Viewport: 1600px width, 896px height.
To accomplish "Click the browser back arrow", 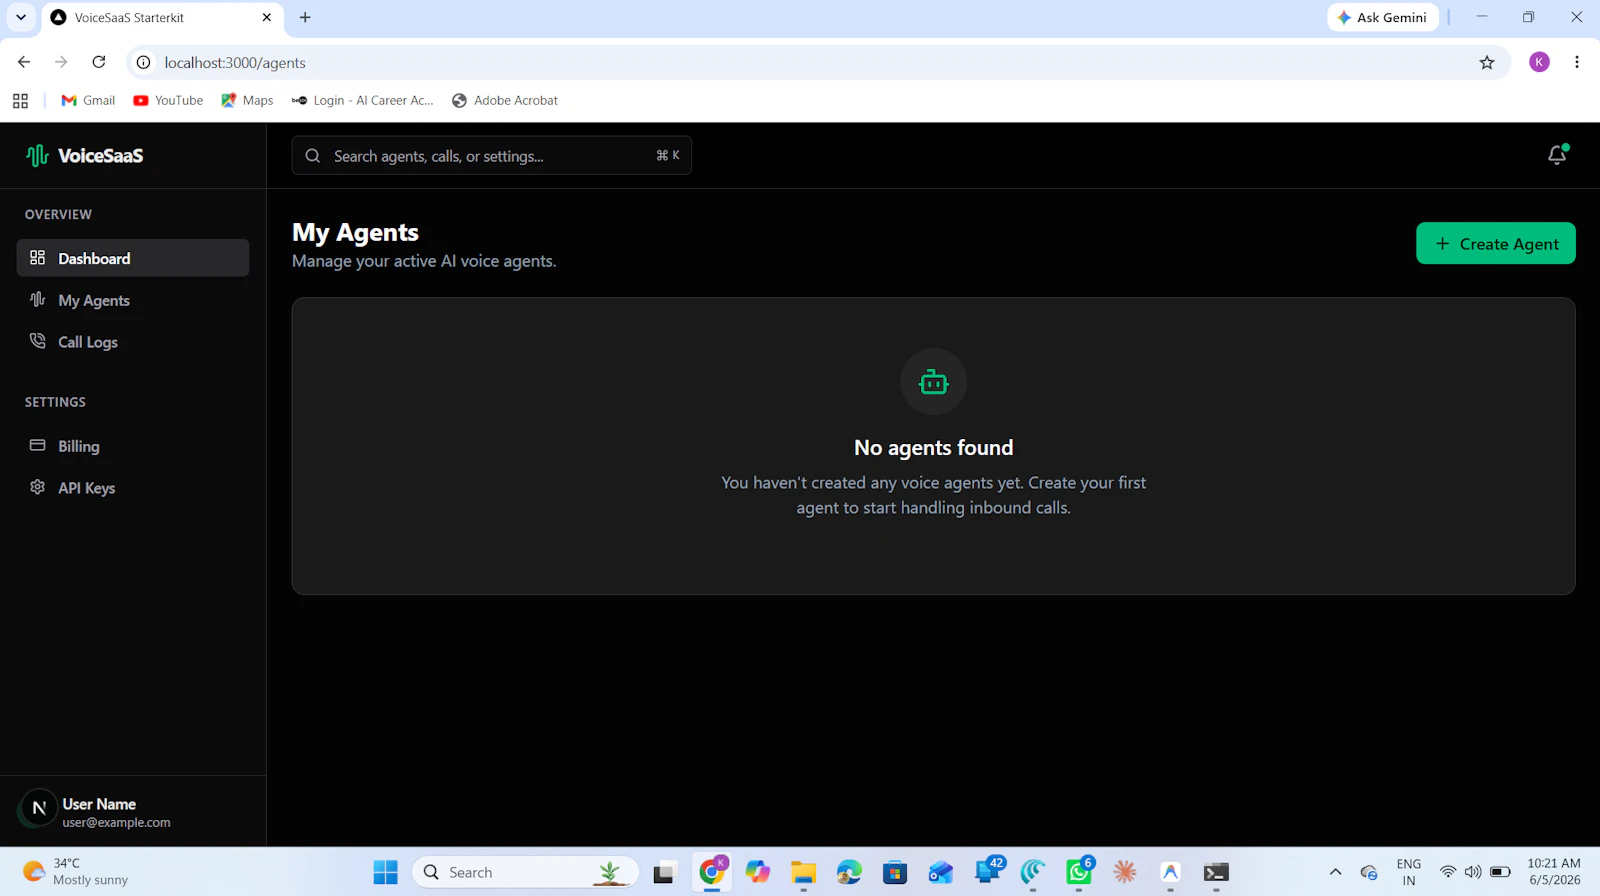I will [24, 62].
